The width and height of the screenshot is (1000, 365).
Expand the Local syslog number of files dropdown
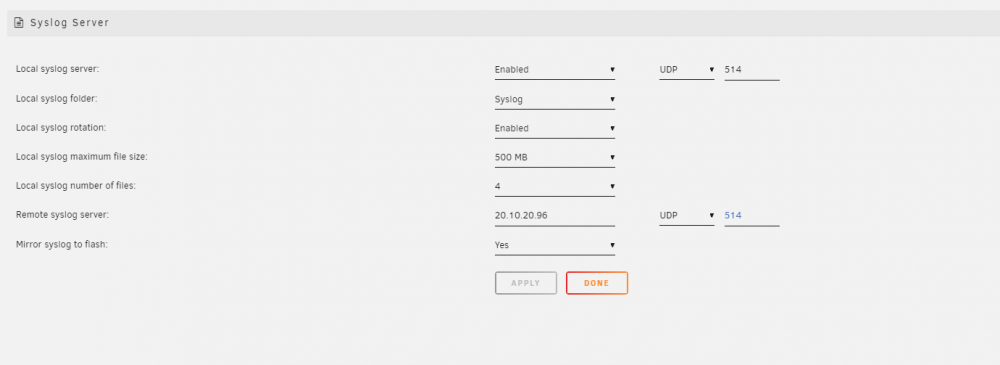tap(555, 186)
